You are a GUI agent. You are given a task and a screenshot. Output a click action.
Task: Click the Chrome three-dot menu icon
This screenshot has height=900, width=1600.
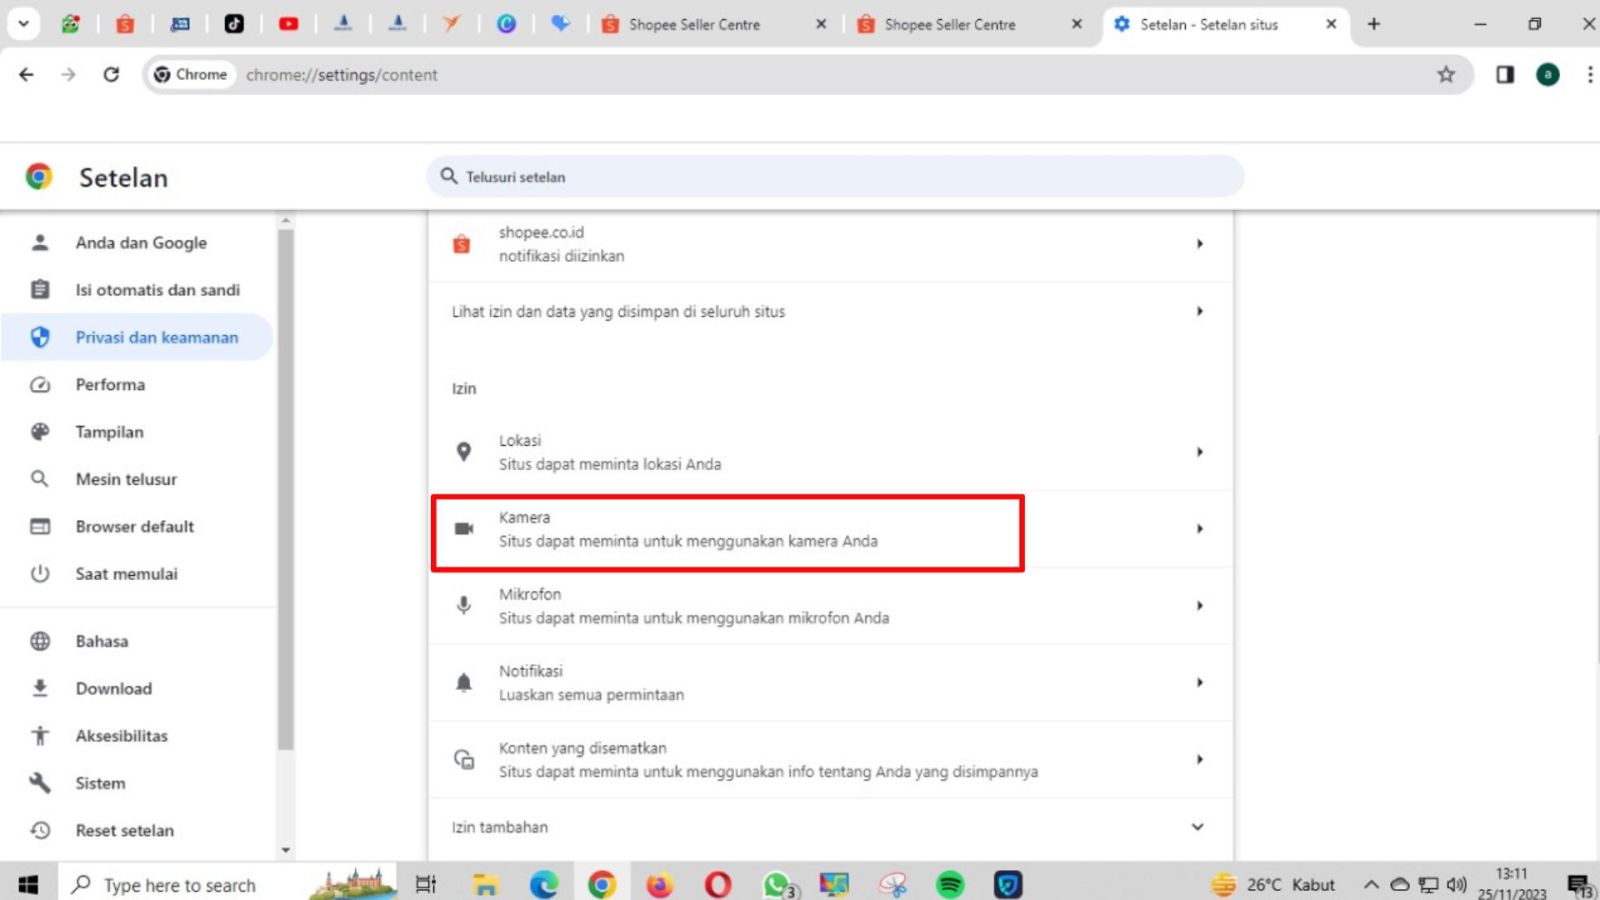tap(1589, 74)
